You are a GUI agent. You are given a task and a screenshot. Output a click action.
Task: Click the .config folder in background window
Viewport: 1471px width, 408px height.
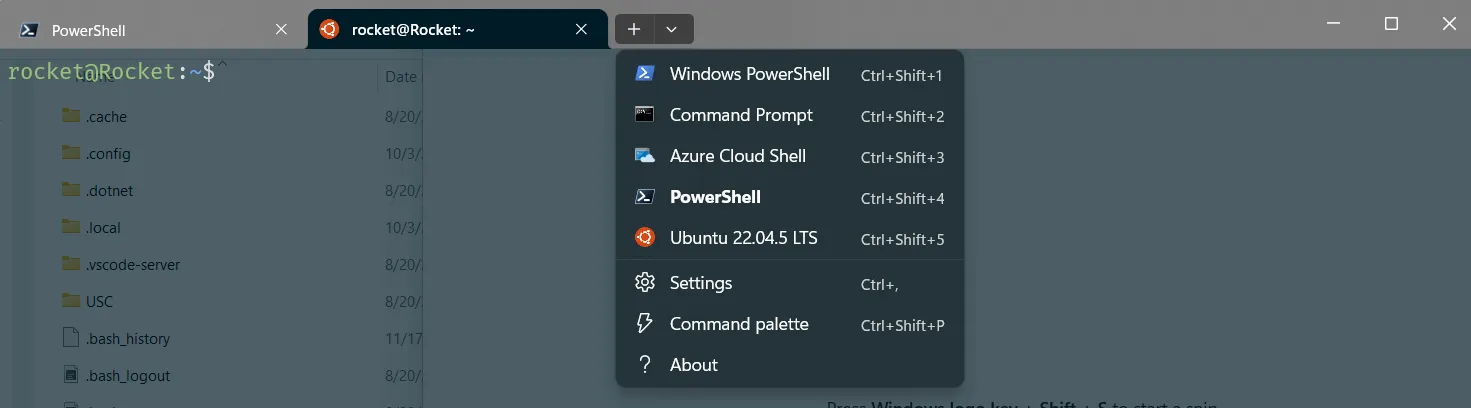point(108,154)
